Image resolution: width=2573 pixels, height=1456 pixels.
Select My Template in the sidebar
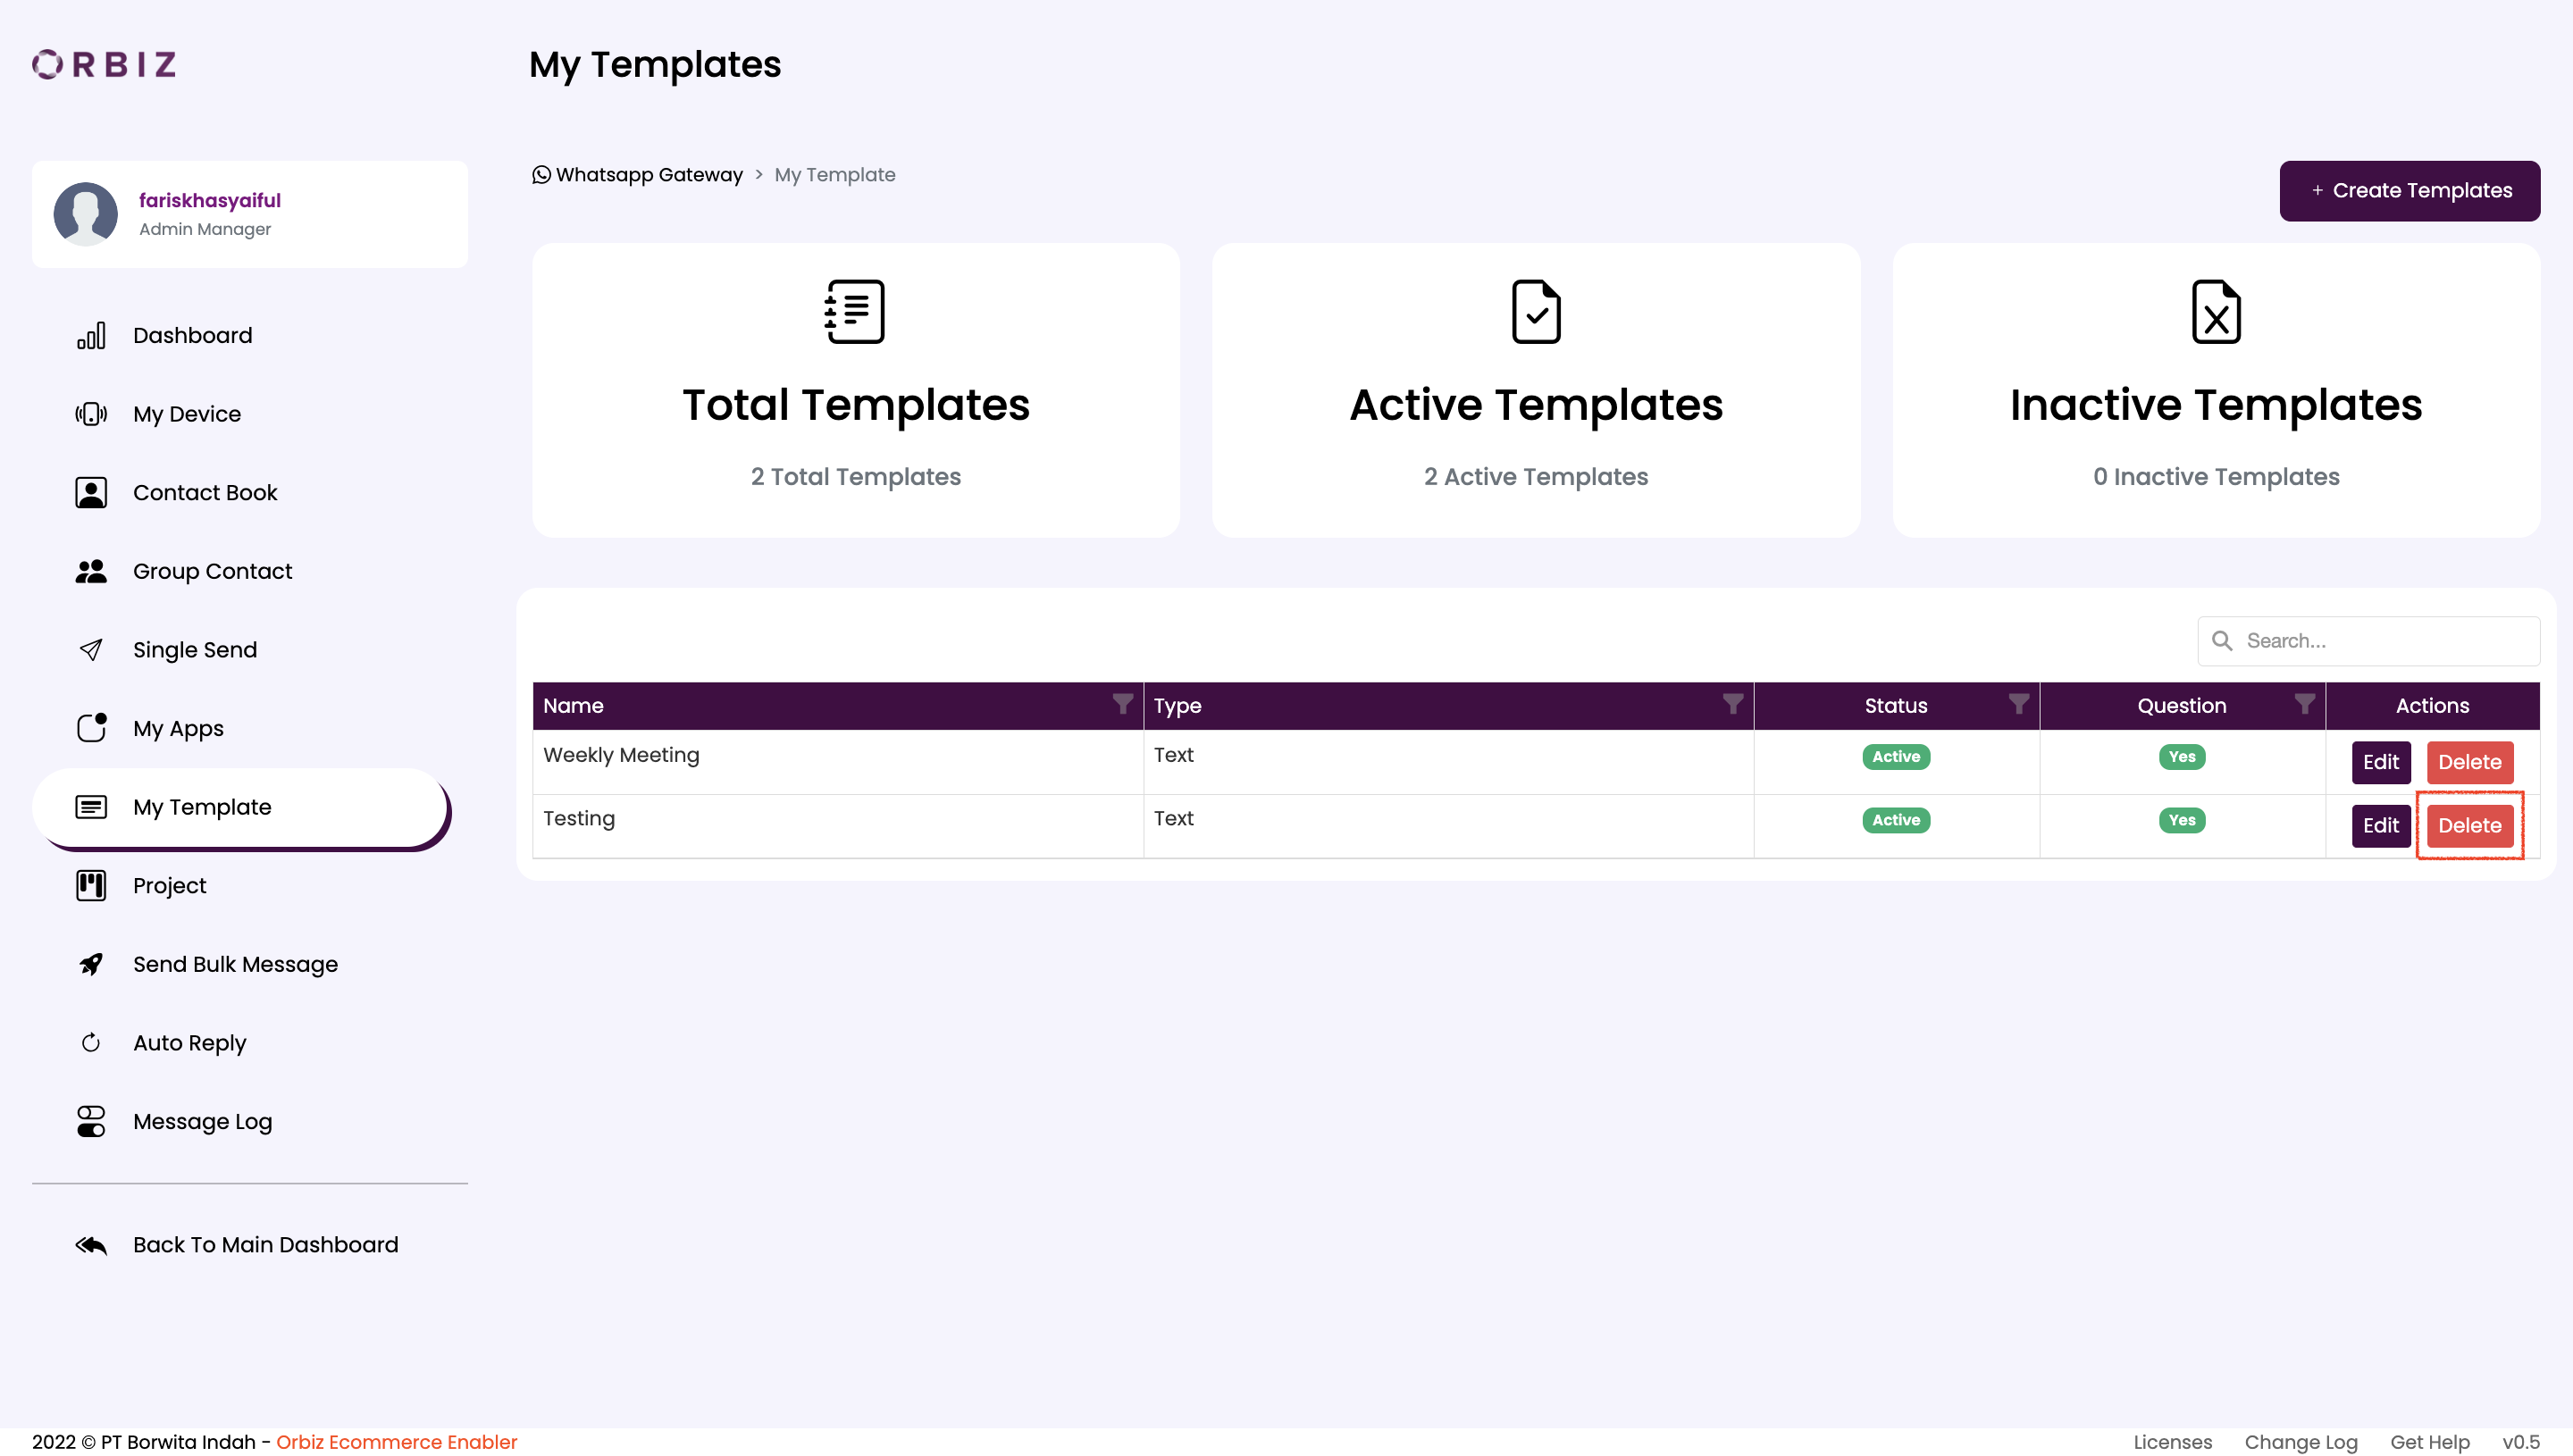[x=202, y=807]
